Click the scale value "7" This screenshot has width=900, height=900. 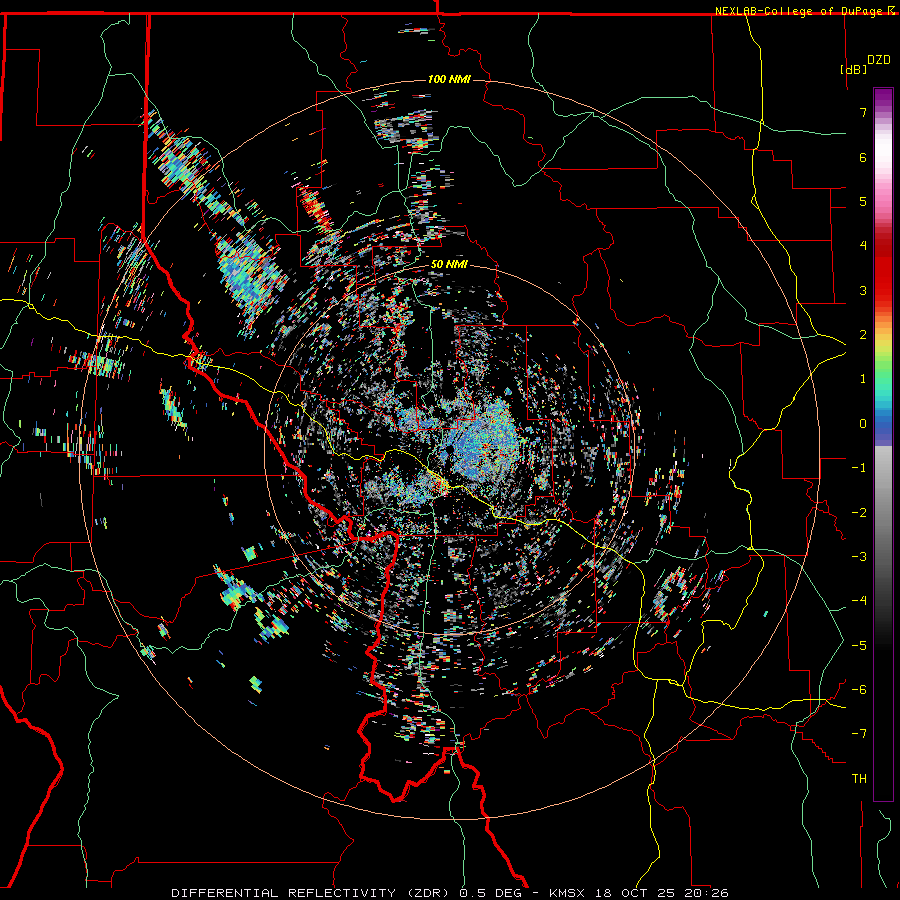click(x=863, y=112)
